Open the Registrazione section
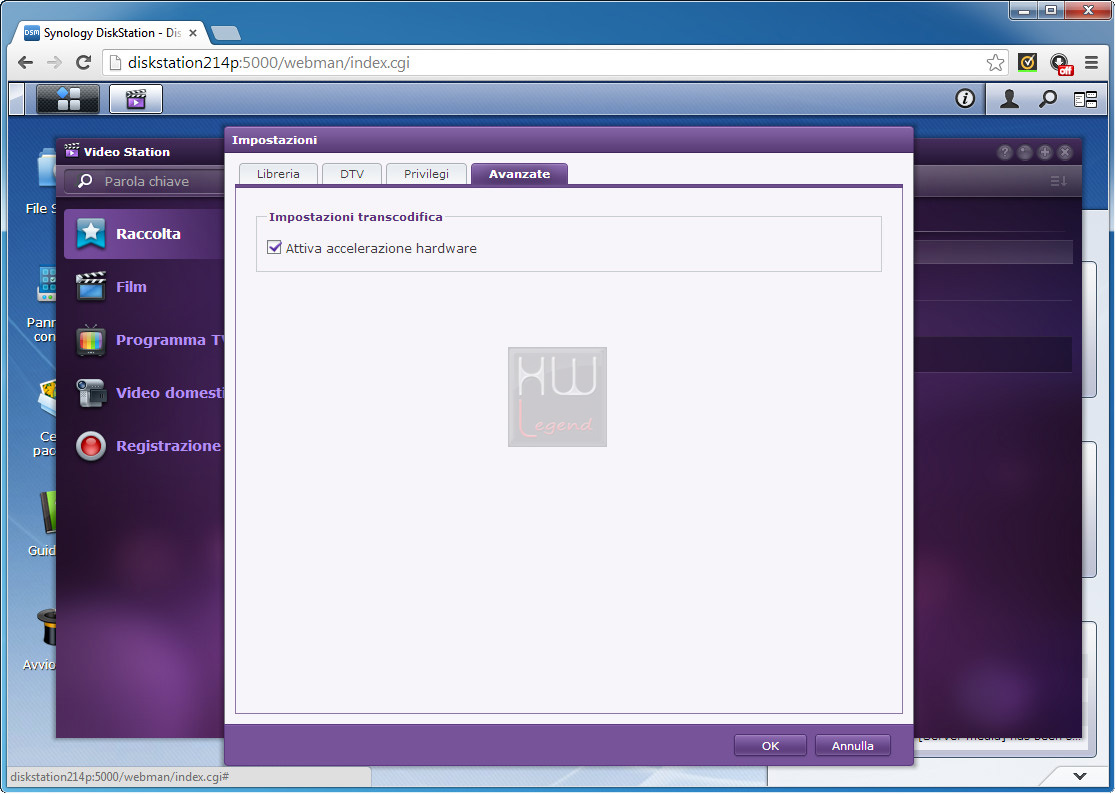 click(144, 446)
